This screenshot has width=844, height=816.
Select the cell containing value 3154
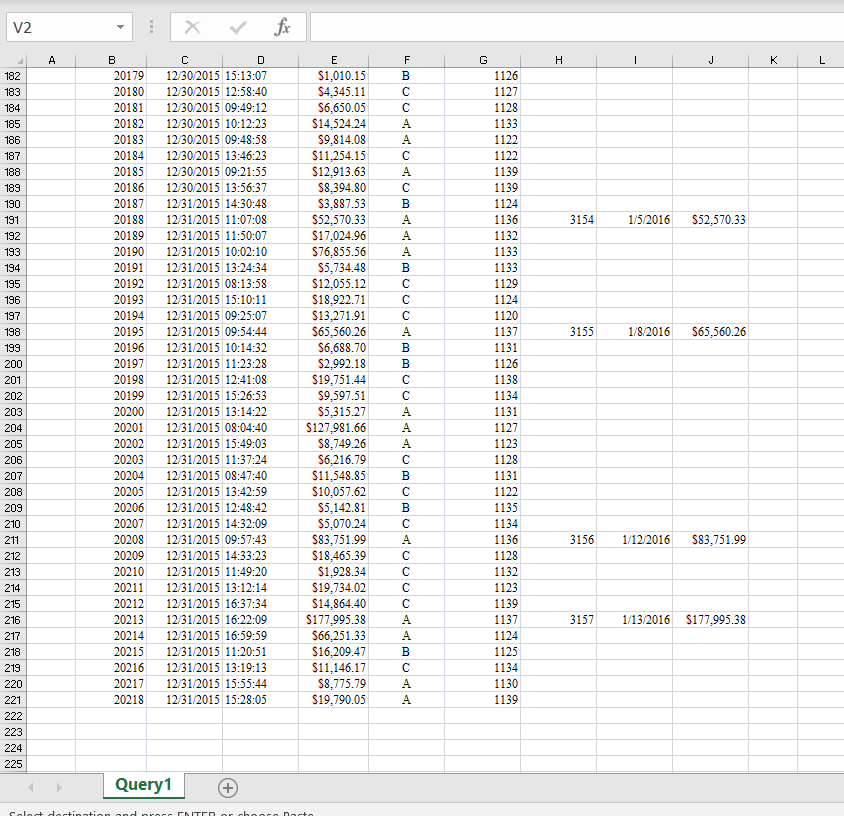point(558,220)
